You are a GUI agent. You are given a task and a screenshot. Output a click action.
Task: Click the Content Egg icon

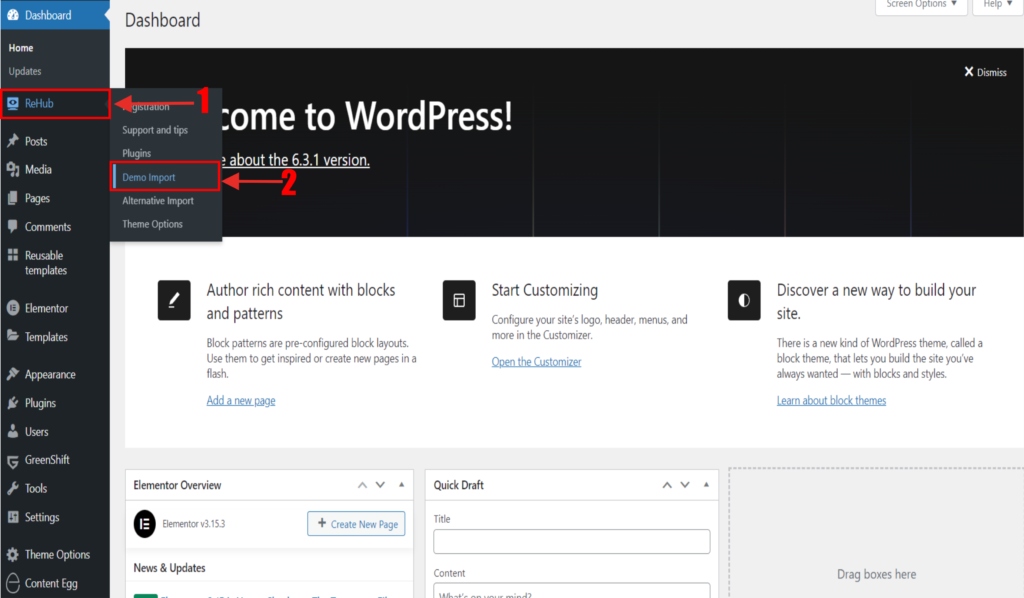[12, 582]
